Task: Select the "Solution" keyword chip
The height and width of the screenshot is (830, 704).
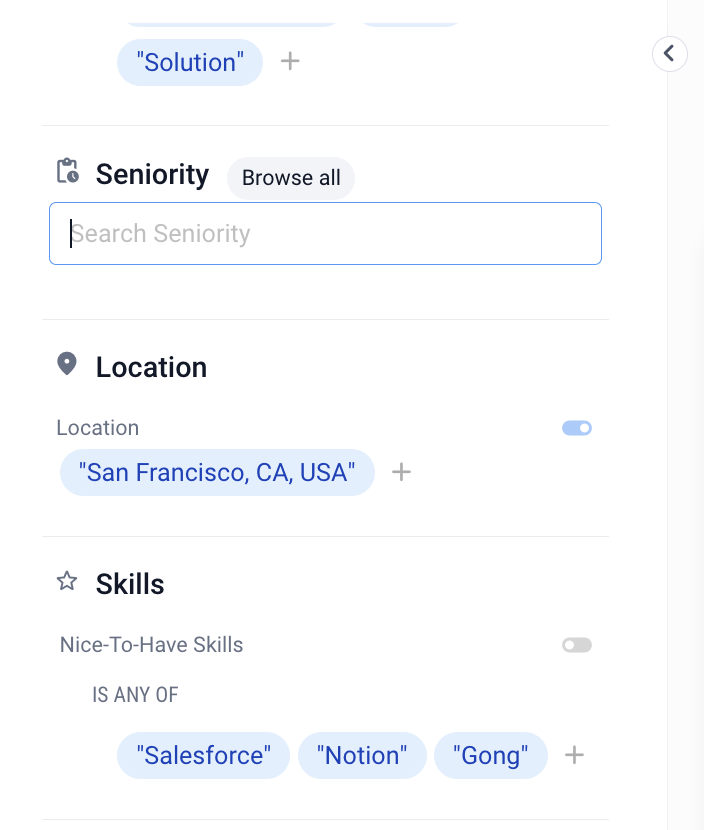Action: coord(190,62)
